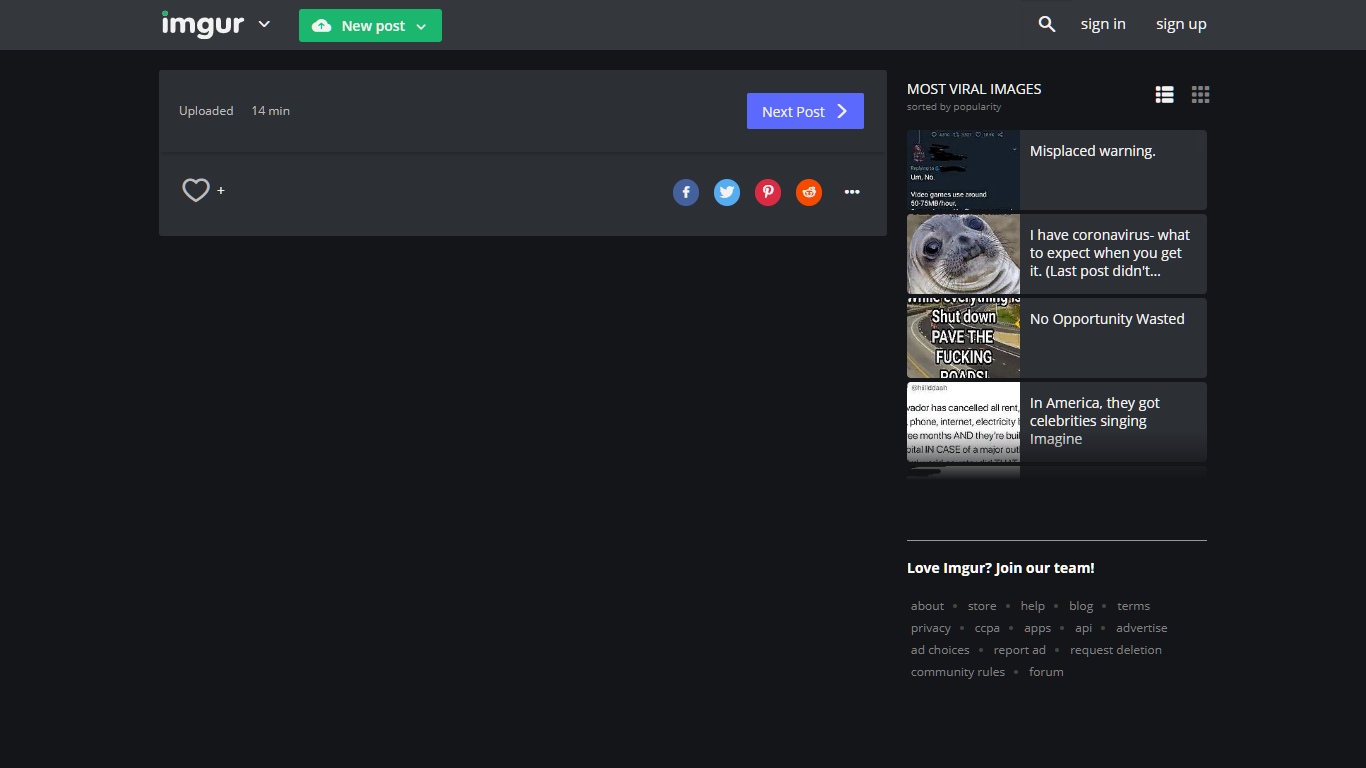Share post on Reddit
The height and width of the screenshot is (768, 1366).
pos(809,192)
